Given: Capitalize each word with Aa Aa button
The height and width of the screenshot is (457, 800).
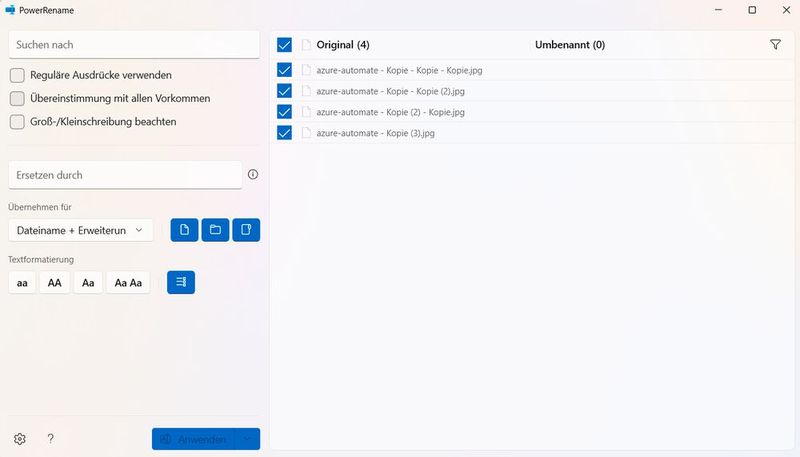Looking at the screenshot, I should (x=128, y=283).
